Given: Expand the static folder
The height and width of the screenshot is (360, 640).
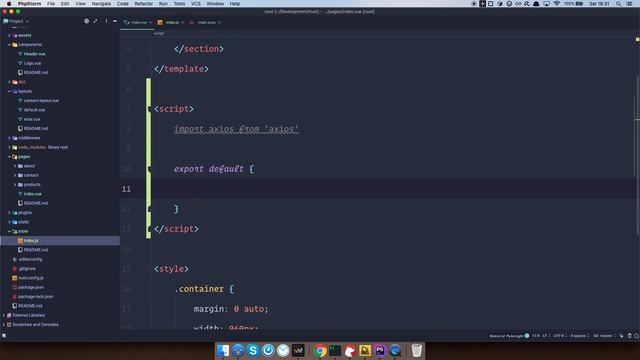Looking at the screenshot, I should point(9,222).
